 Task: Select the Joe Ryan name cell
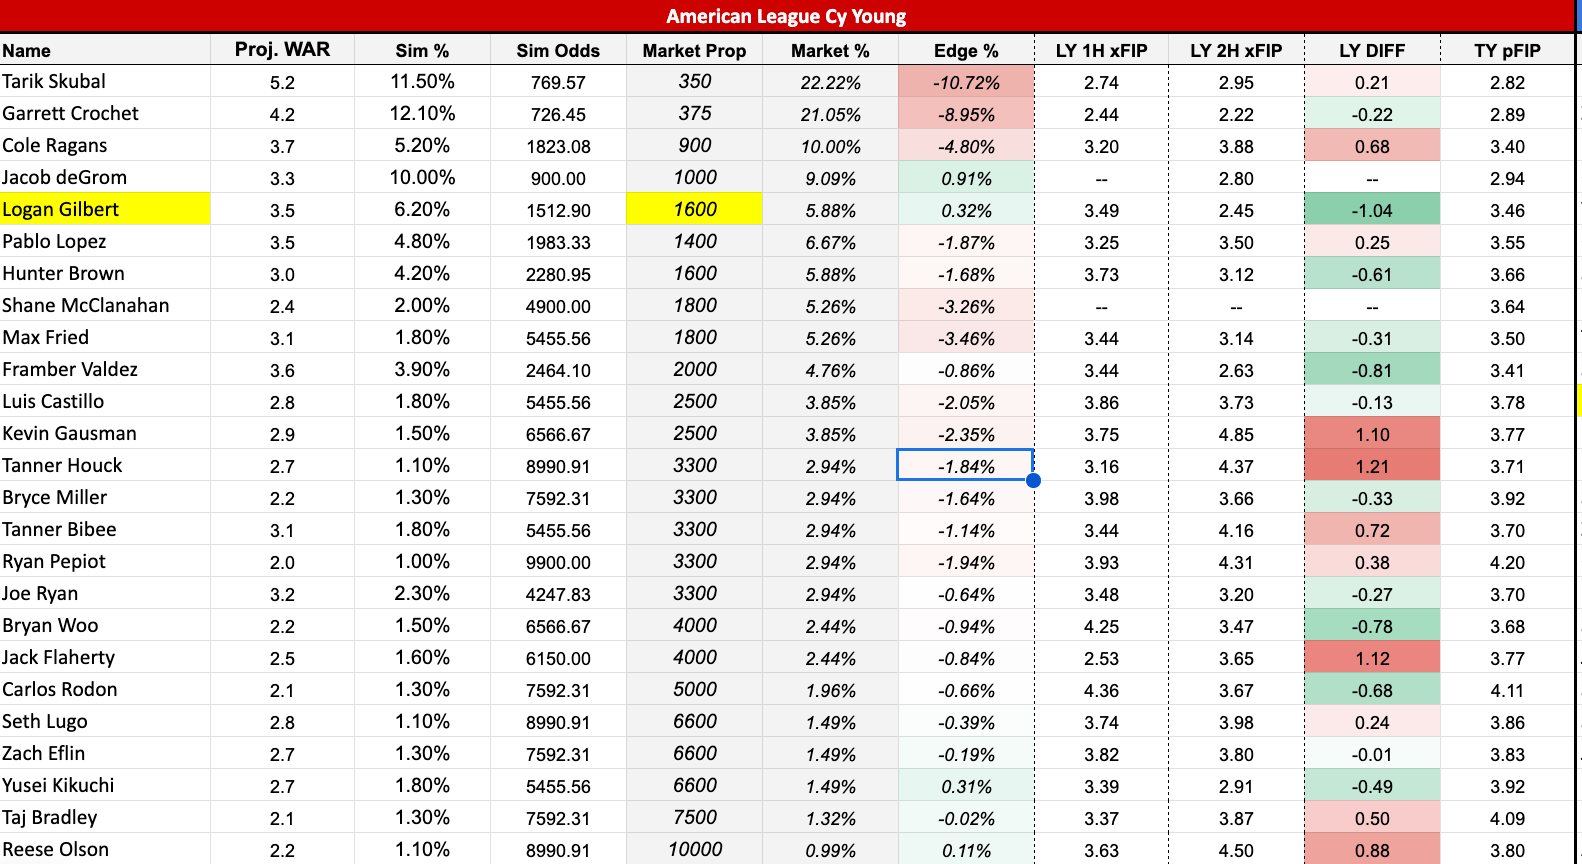(x=105, y=593)
